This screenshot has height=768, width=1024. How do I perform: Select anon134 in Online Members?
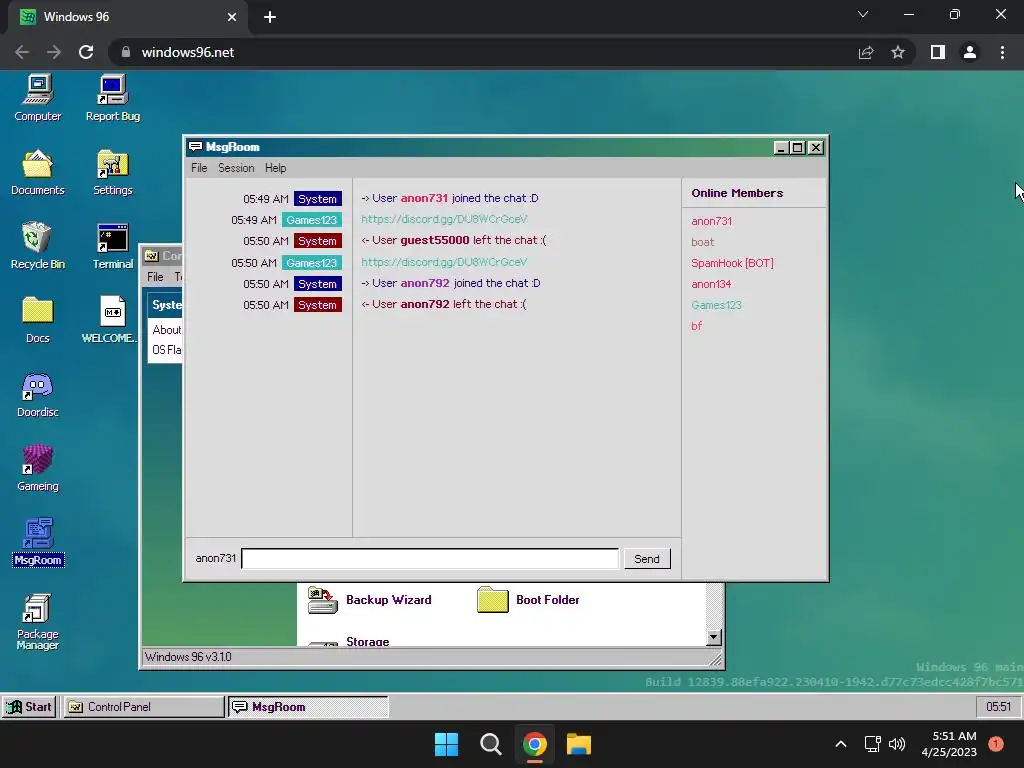711,284
